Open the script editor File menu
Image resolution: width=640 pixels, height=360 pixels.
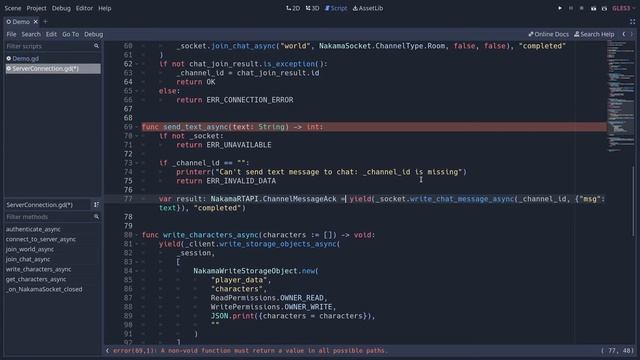tap(11, 34)
